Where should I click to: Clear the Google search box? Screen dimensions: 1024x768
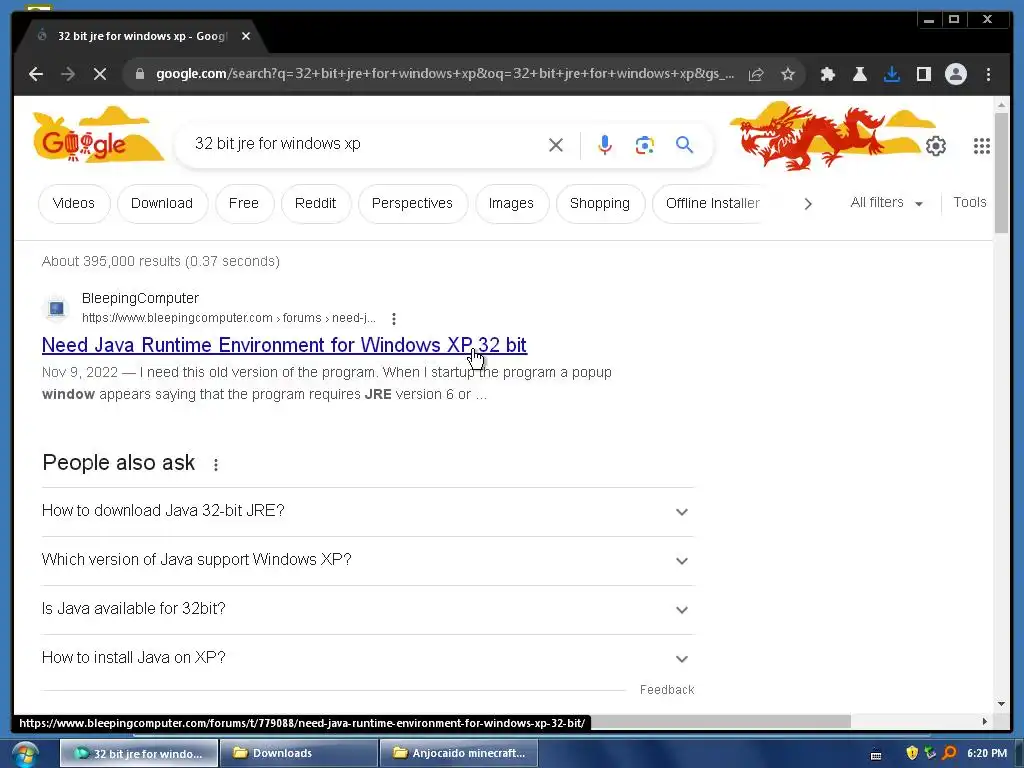coord(556,145)
